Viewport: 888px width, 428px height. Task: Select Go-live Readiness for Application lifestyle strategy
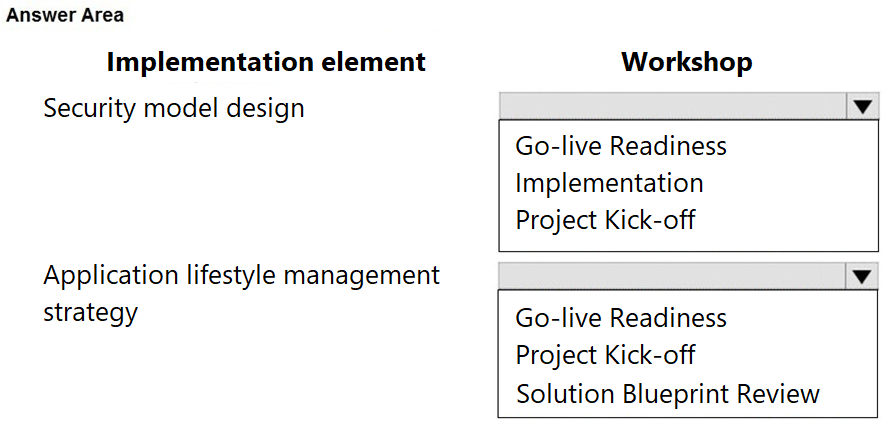click(621, 318)
